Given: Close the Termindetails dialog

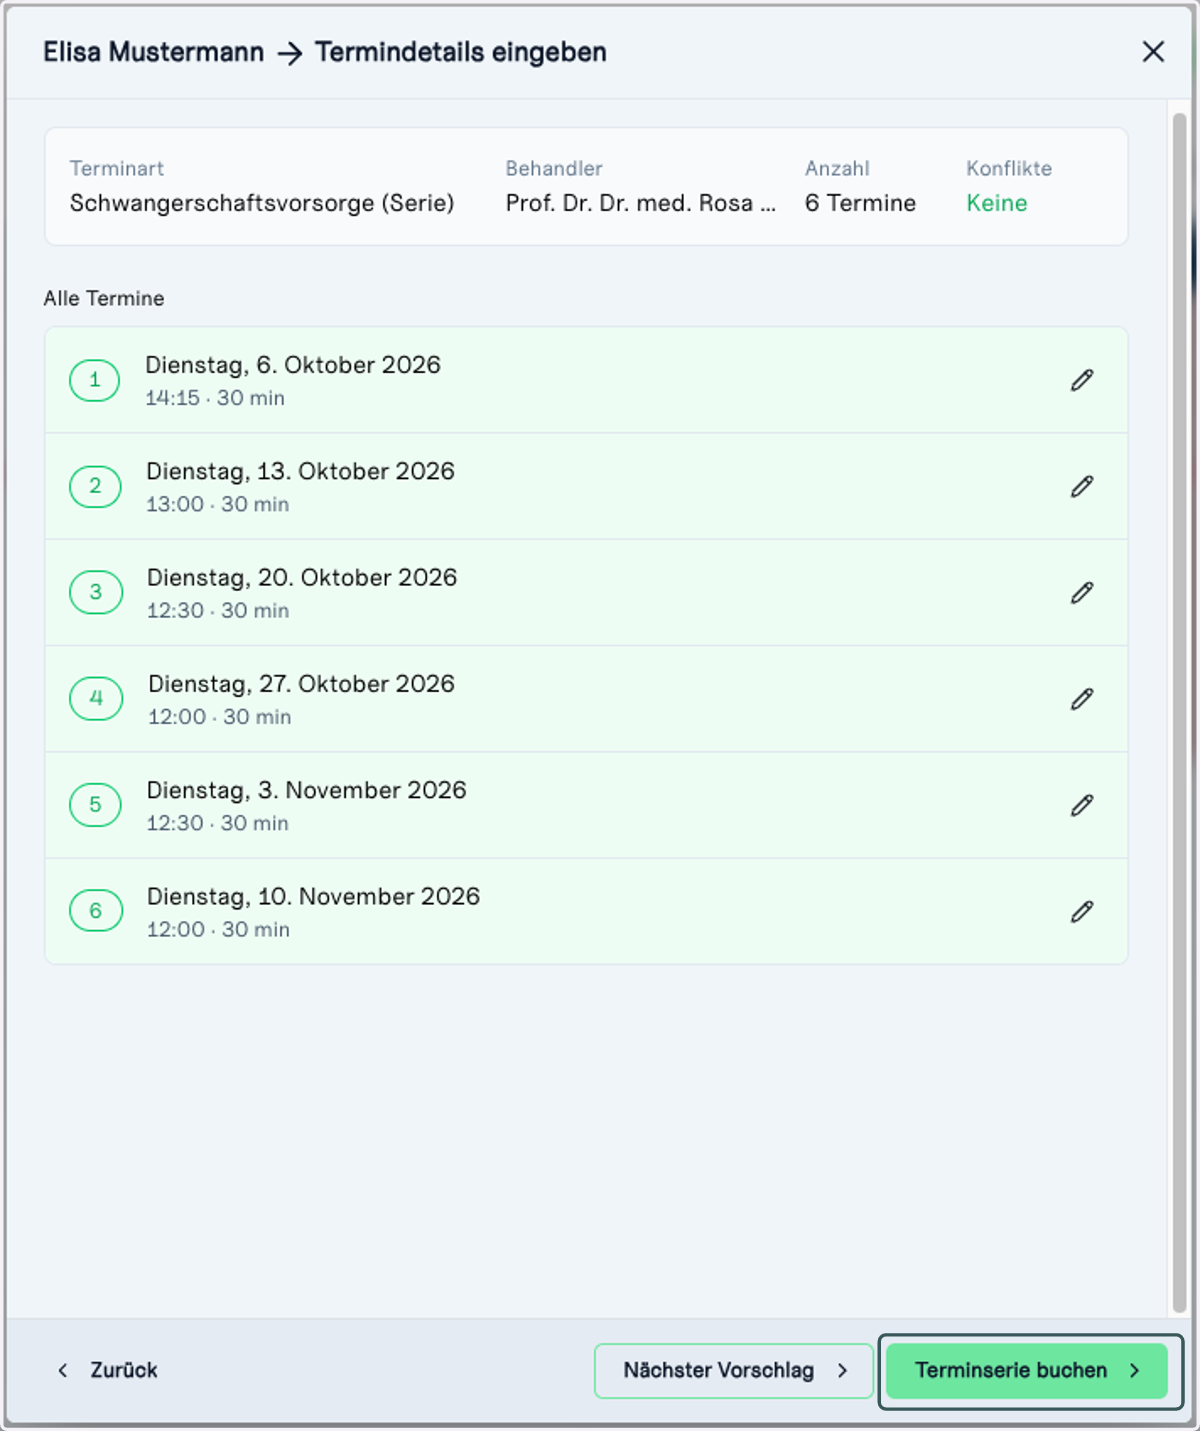Looking at the screenshot, I should 1153,52.
